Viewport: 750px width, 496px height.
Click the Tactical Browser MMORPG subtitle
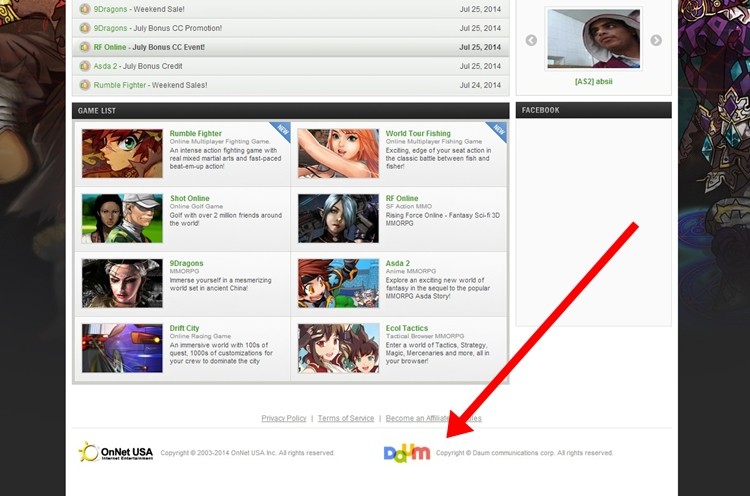[425, 336]
